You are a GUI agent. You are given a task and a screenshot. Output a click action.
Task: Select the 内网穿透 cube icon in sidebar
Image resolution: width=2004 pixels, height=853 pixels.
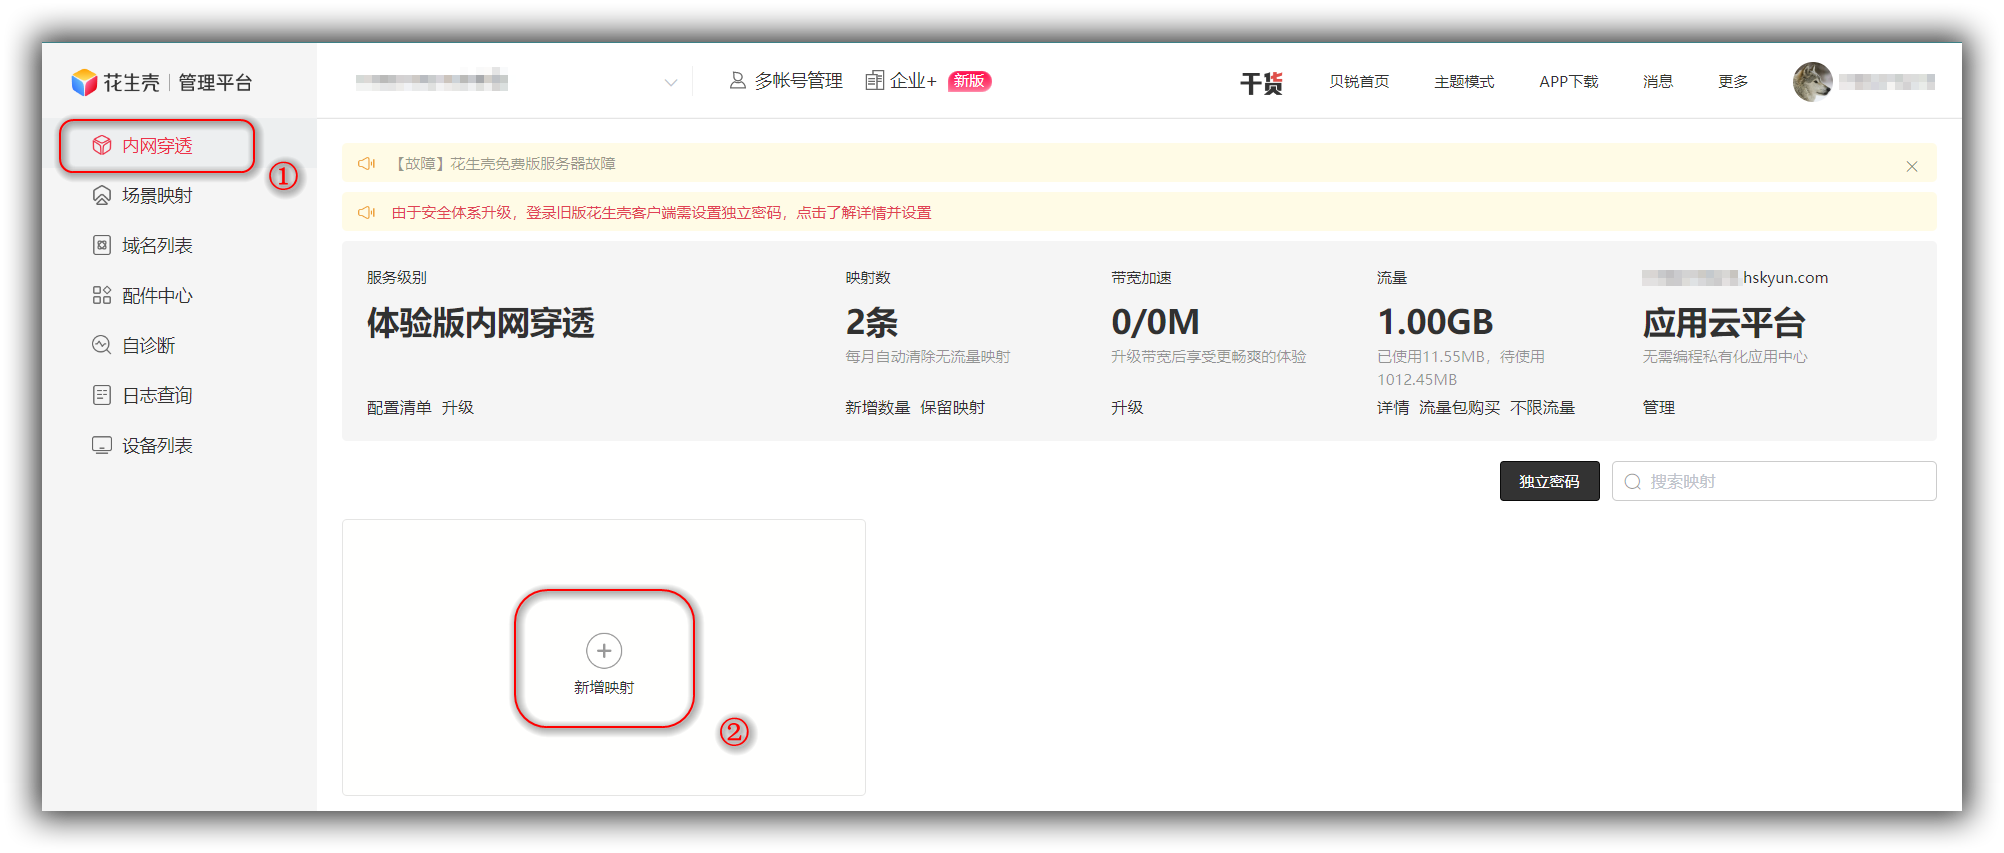(102, 145)
